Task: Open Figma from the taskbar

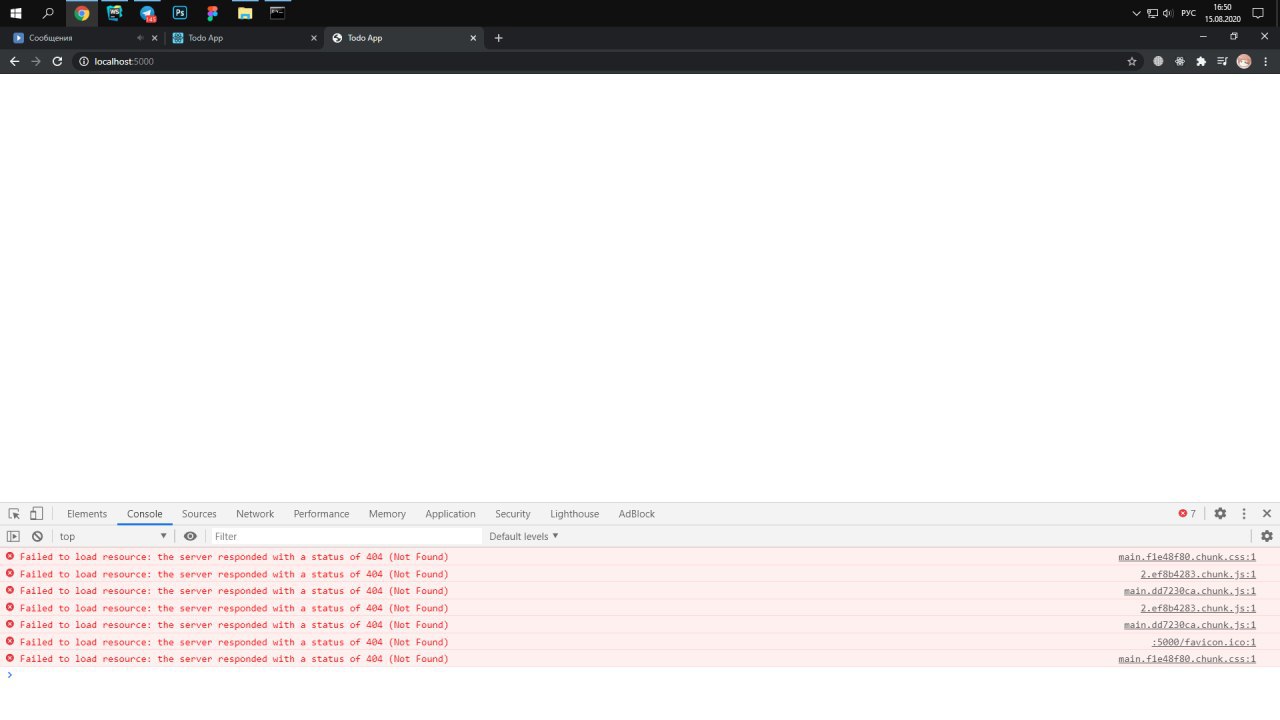Action: pyautogui.click(x=212, y=13)
